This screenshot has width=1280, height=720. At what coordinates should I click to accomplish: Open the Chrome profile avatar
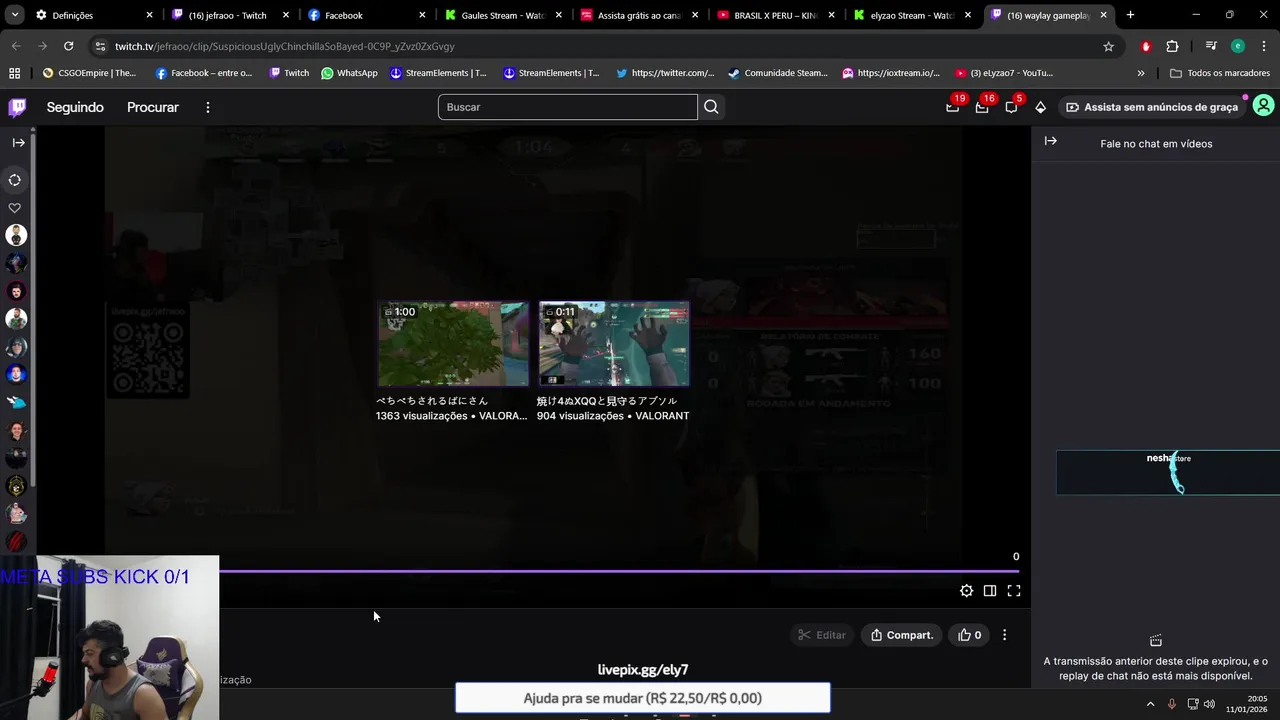(1238, 46)
